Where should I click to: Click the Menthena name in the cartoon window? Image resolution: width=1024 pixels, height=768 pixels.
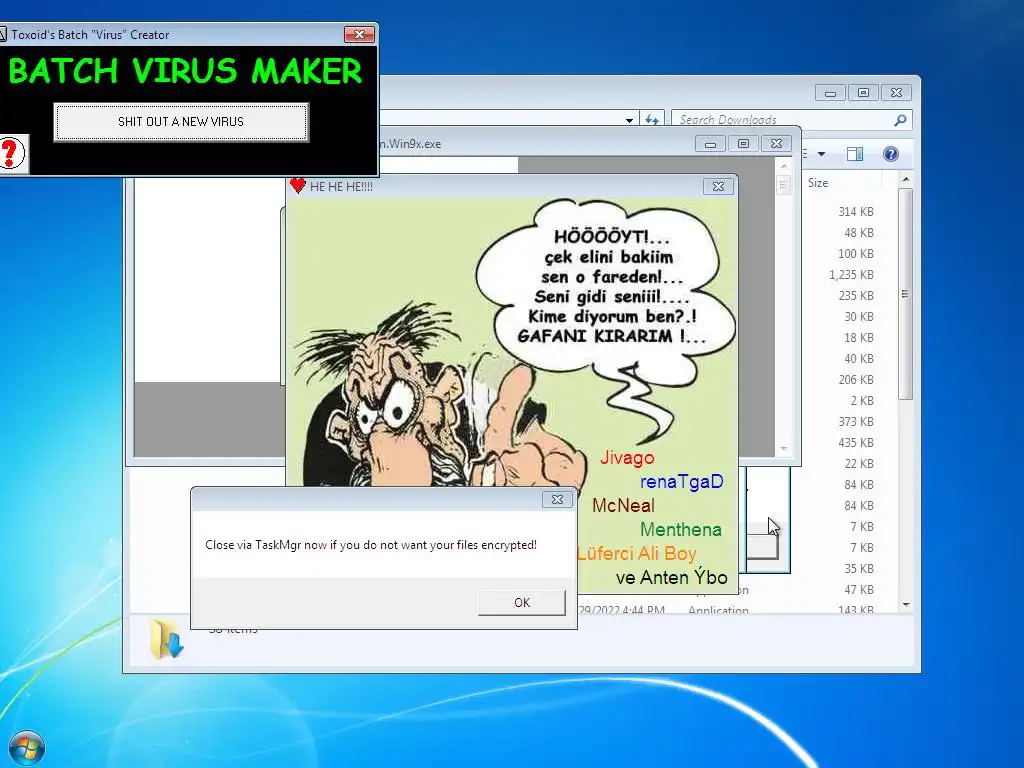point(680,530)
